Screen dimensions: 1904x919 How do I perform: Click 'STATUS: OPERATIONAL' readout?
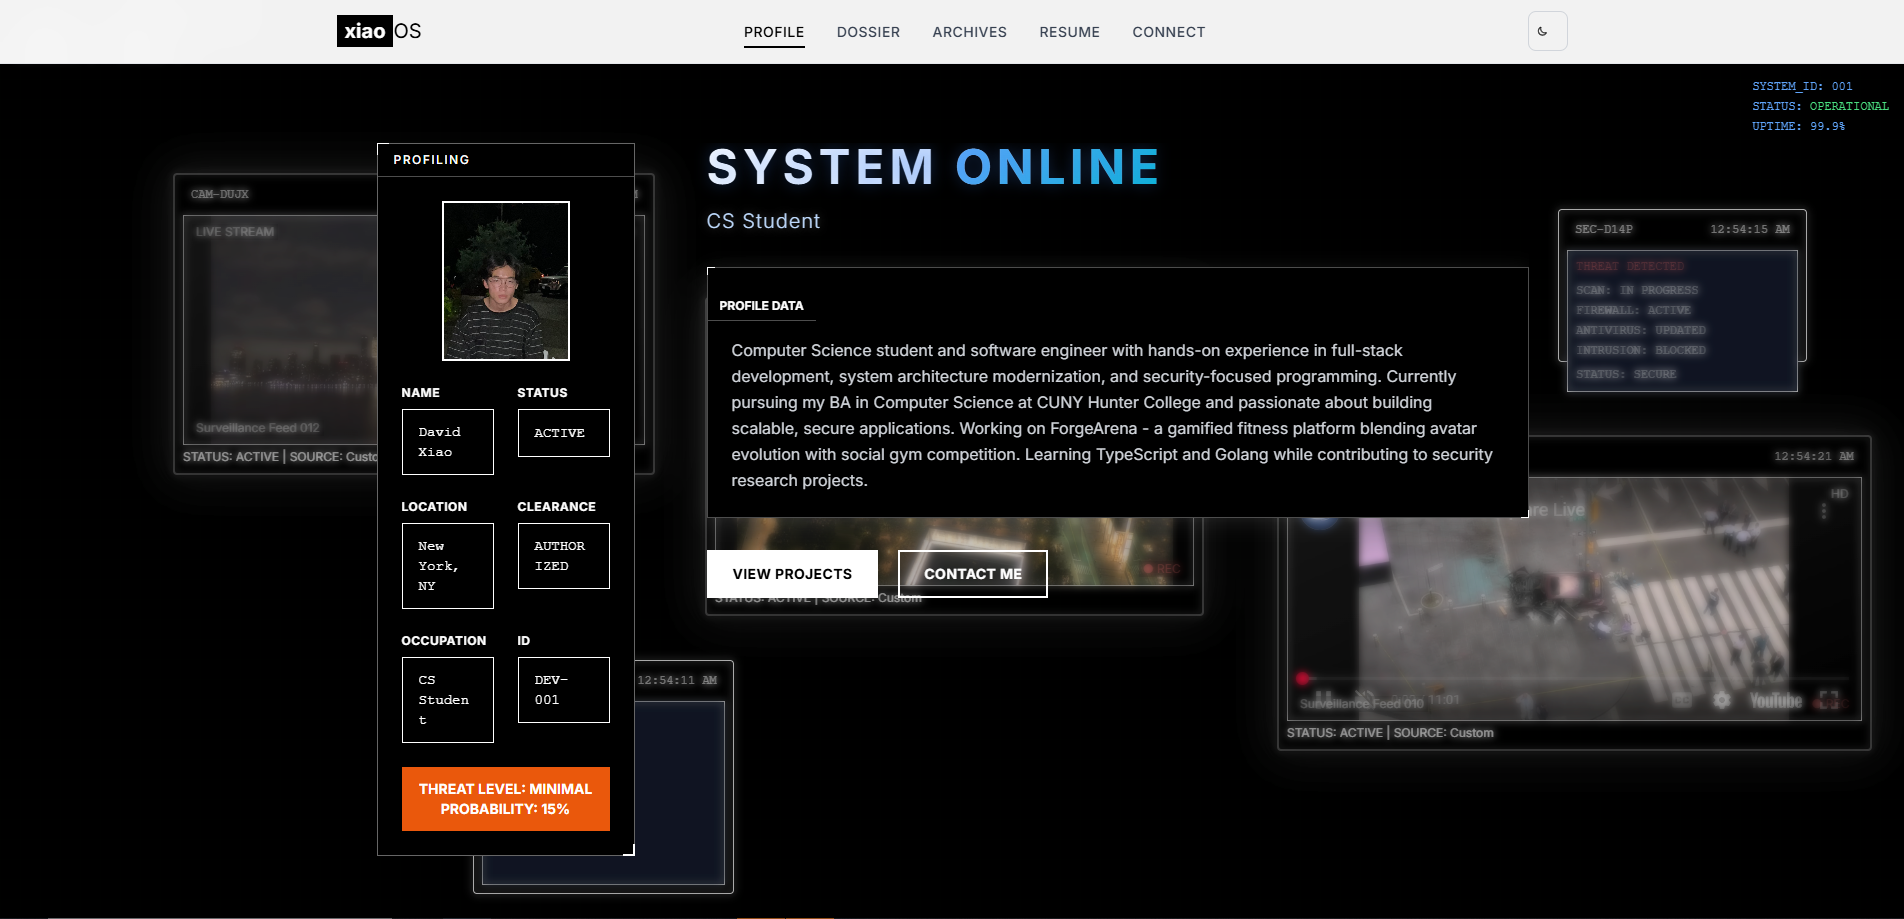pyautogui.click(x=1820, y=106)
